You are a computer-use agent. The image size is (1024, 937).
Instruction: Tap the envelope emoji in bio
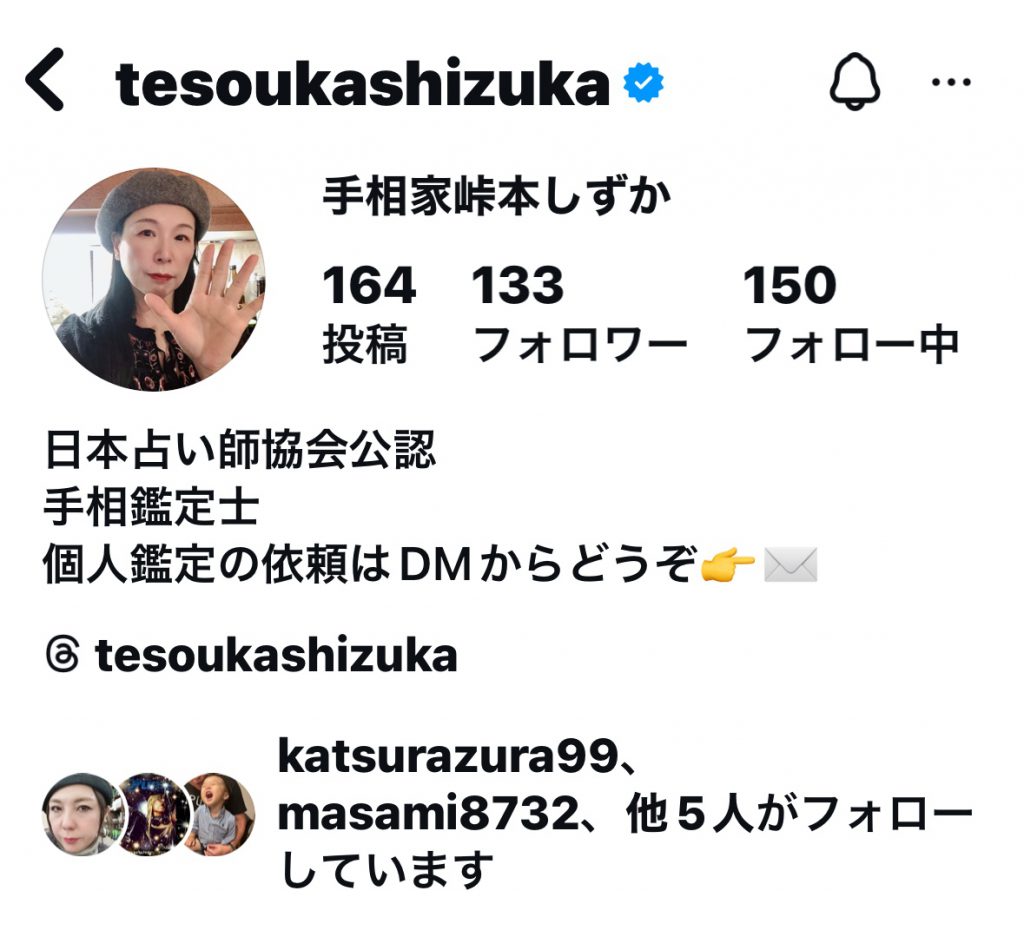(x=790, y=564)
